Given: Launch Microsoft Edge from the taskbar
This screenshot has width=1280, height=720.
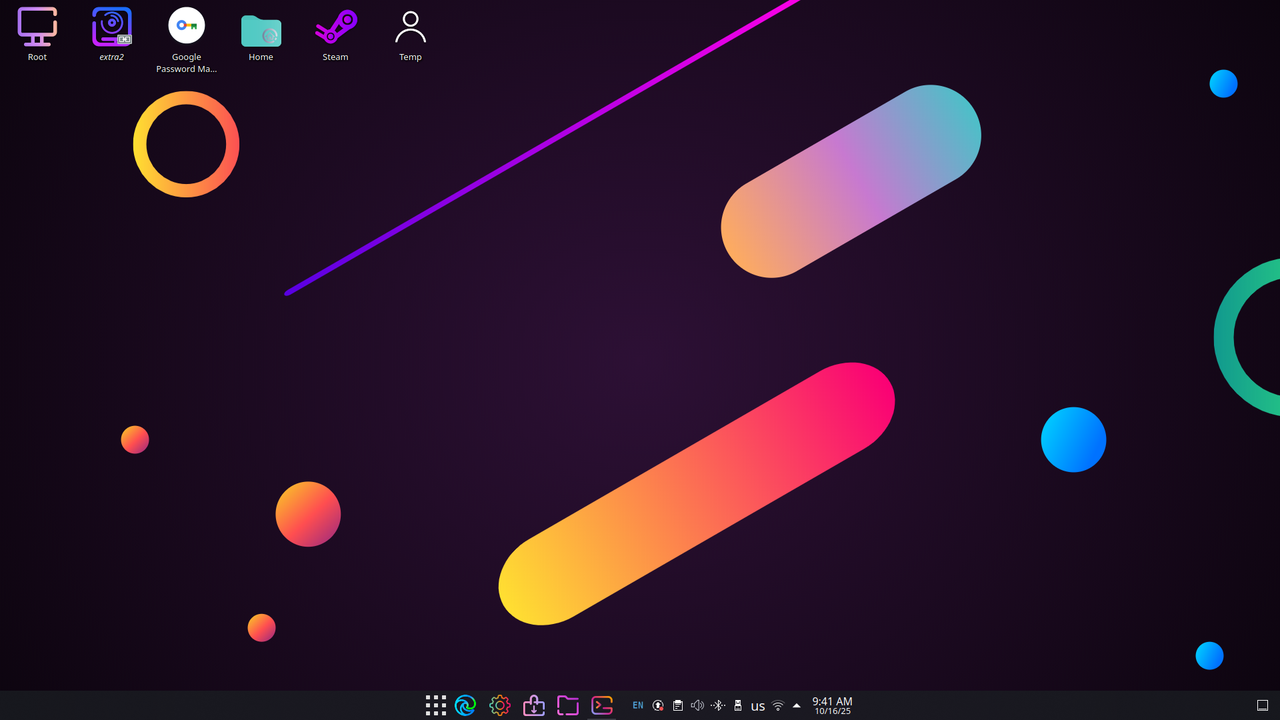Looking at the screenshot, I should click(466, 705).
